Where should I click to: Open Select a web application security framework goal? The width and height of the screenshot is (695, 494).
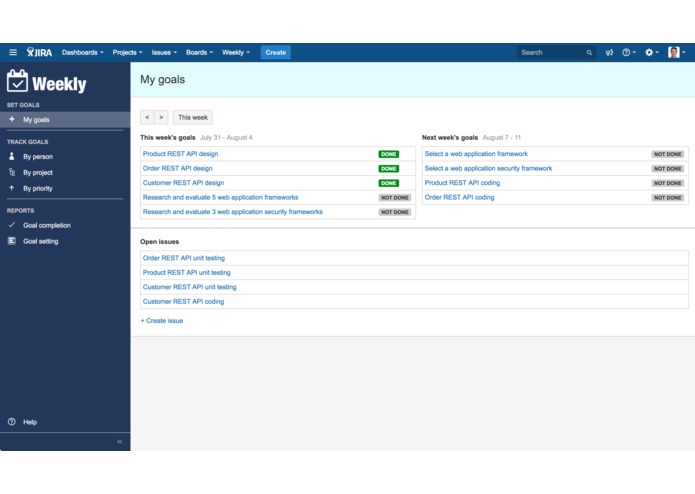click(x=488, y=168)
